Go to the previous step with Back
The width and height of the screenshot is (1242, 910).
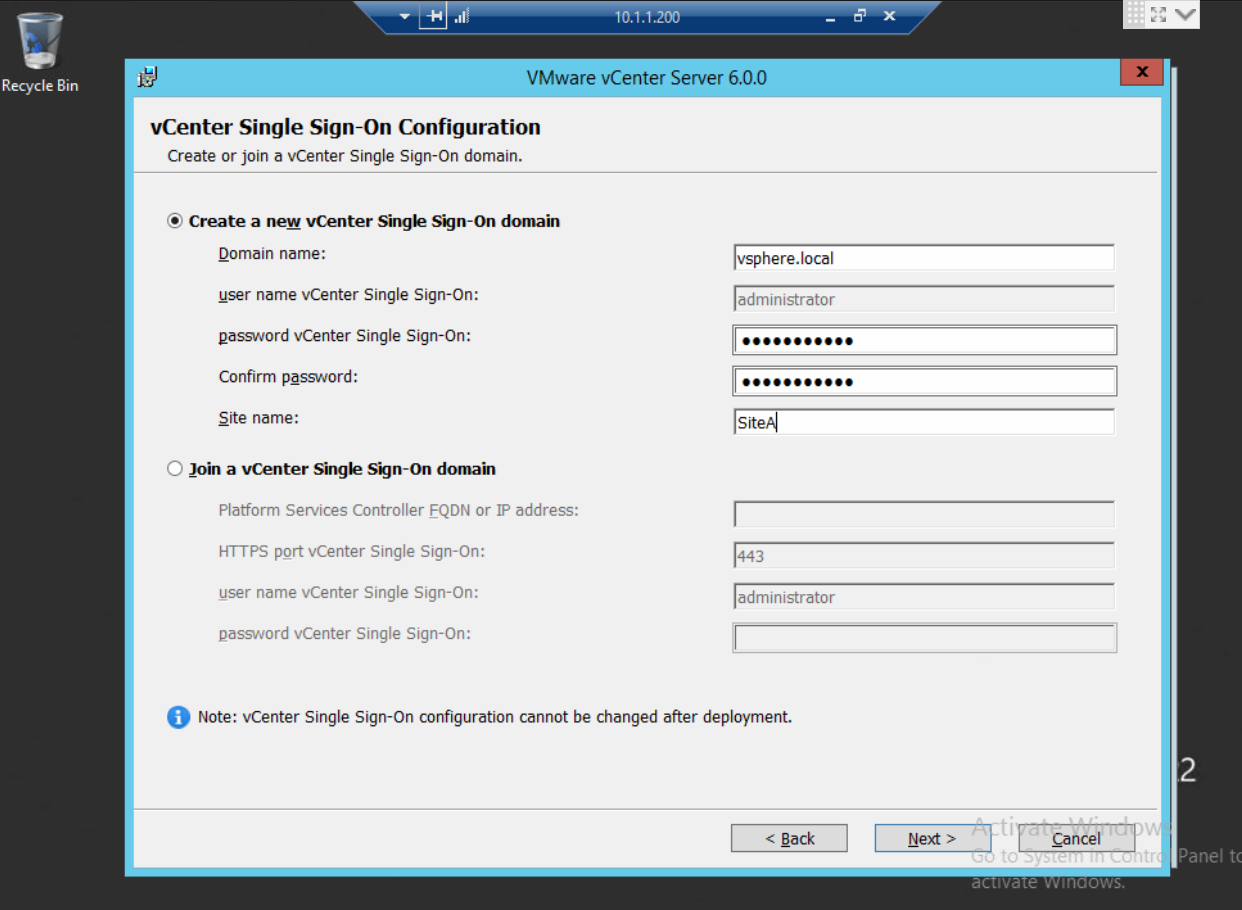click(789, 838)
